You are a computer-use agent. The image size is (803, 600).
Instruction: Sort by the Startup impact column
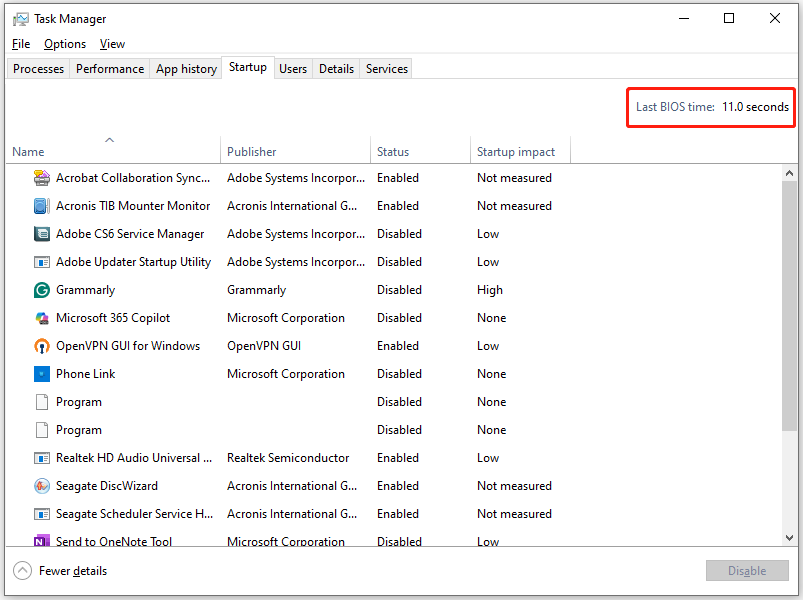tap(515, 152)
